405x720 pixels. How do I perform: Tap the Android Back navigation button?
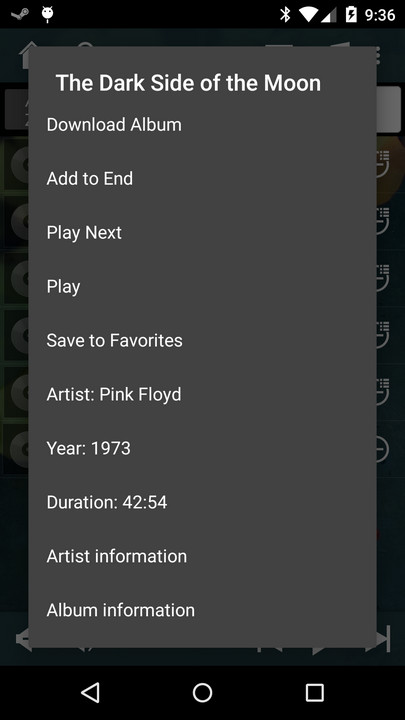click(90, 692)
